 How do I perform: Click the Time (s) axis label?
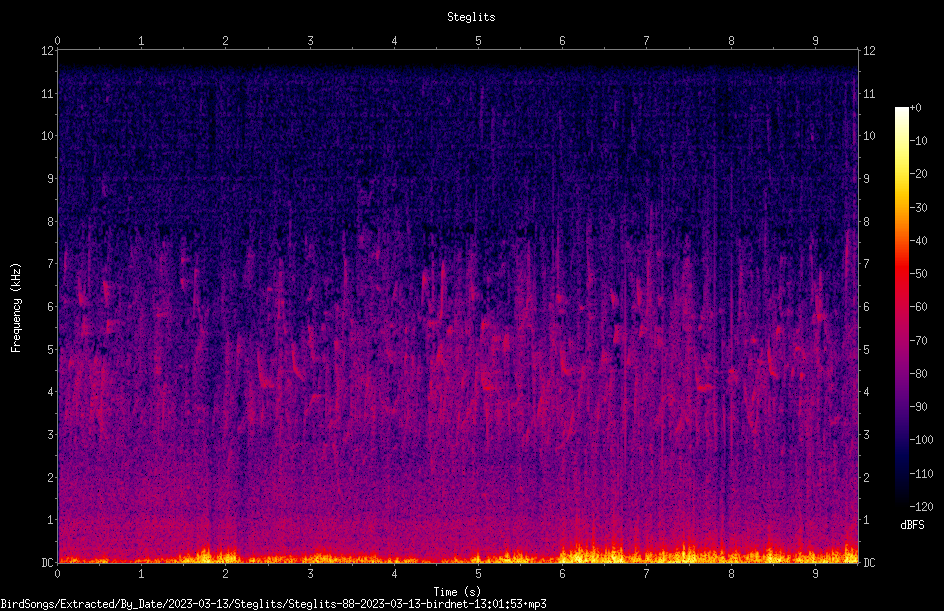coord(457,592)
